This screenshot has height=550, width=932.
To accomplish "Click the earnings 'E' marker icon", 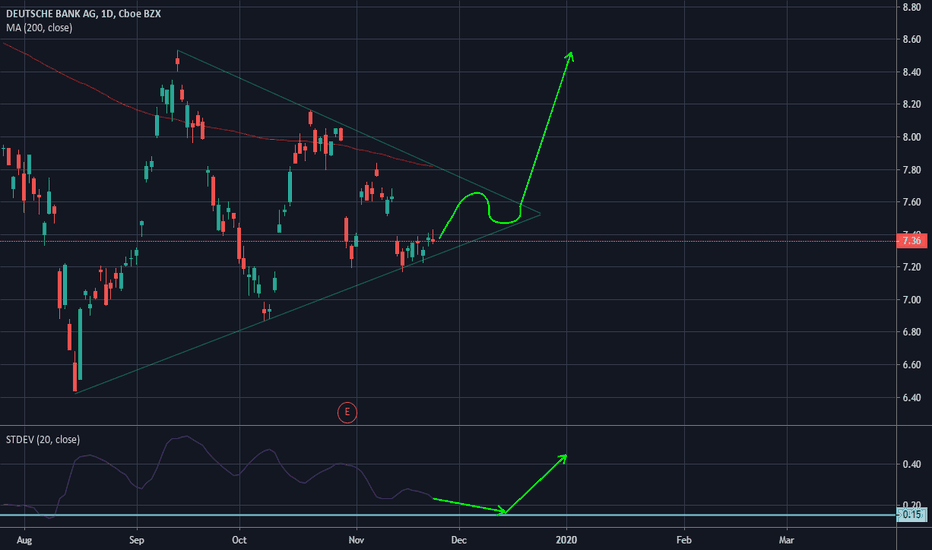I will click(x=347, y=412).
